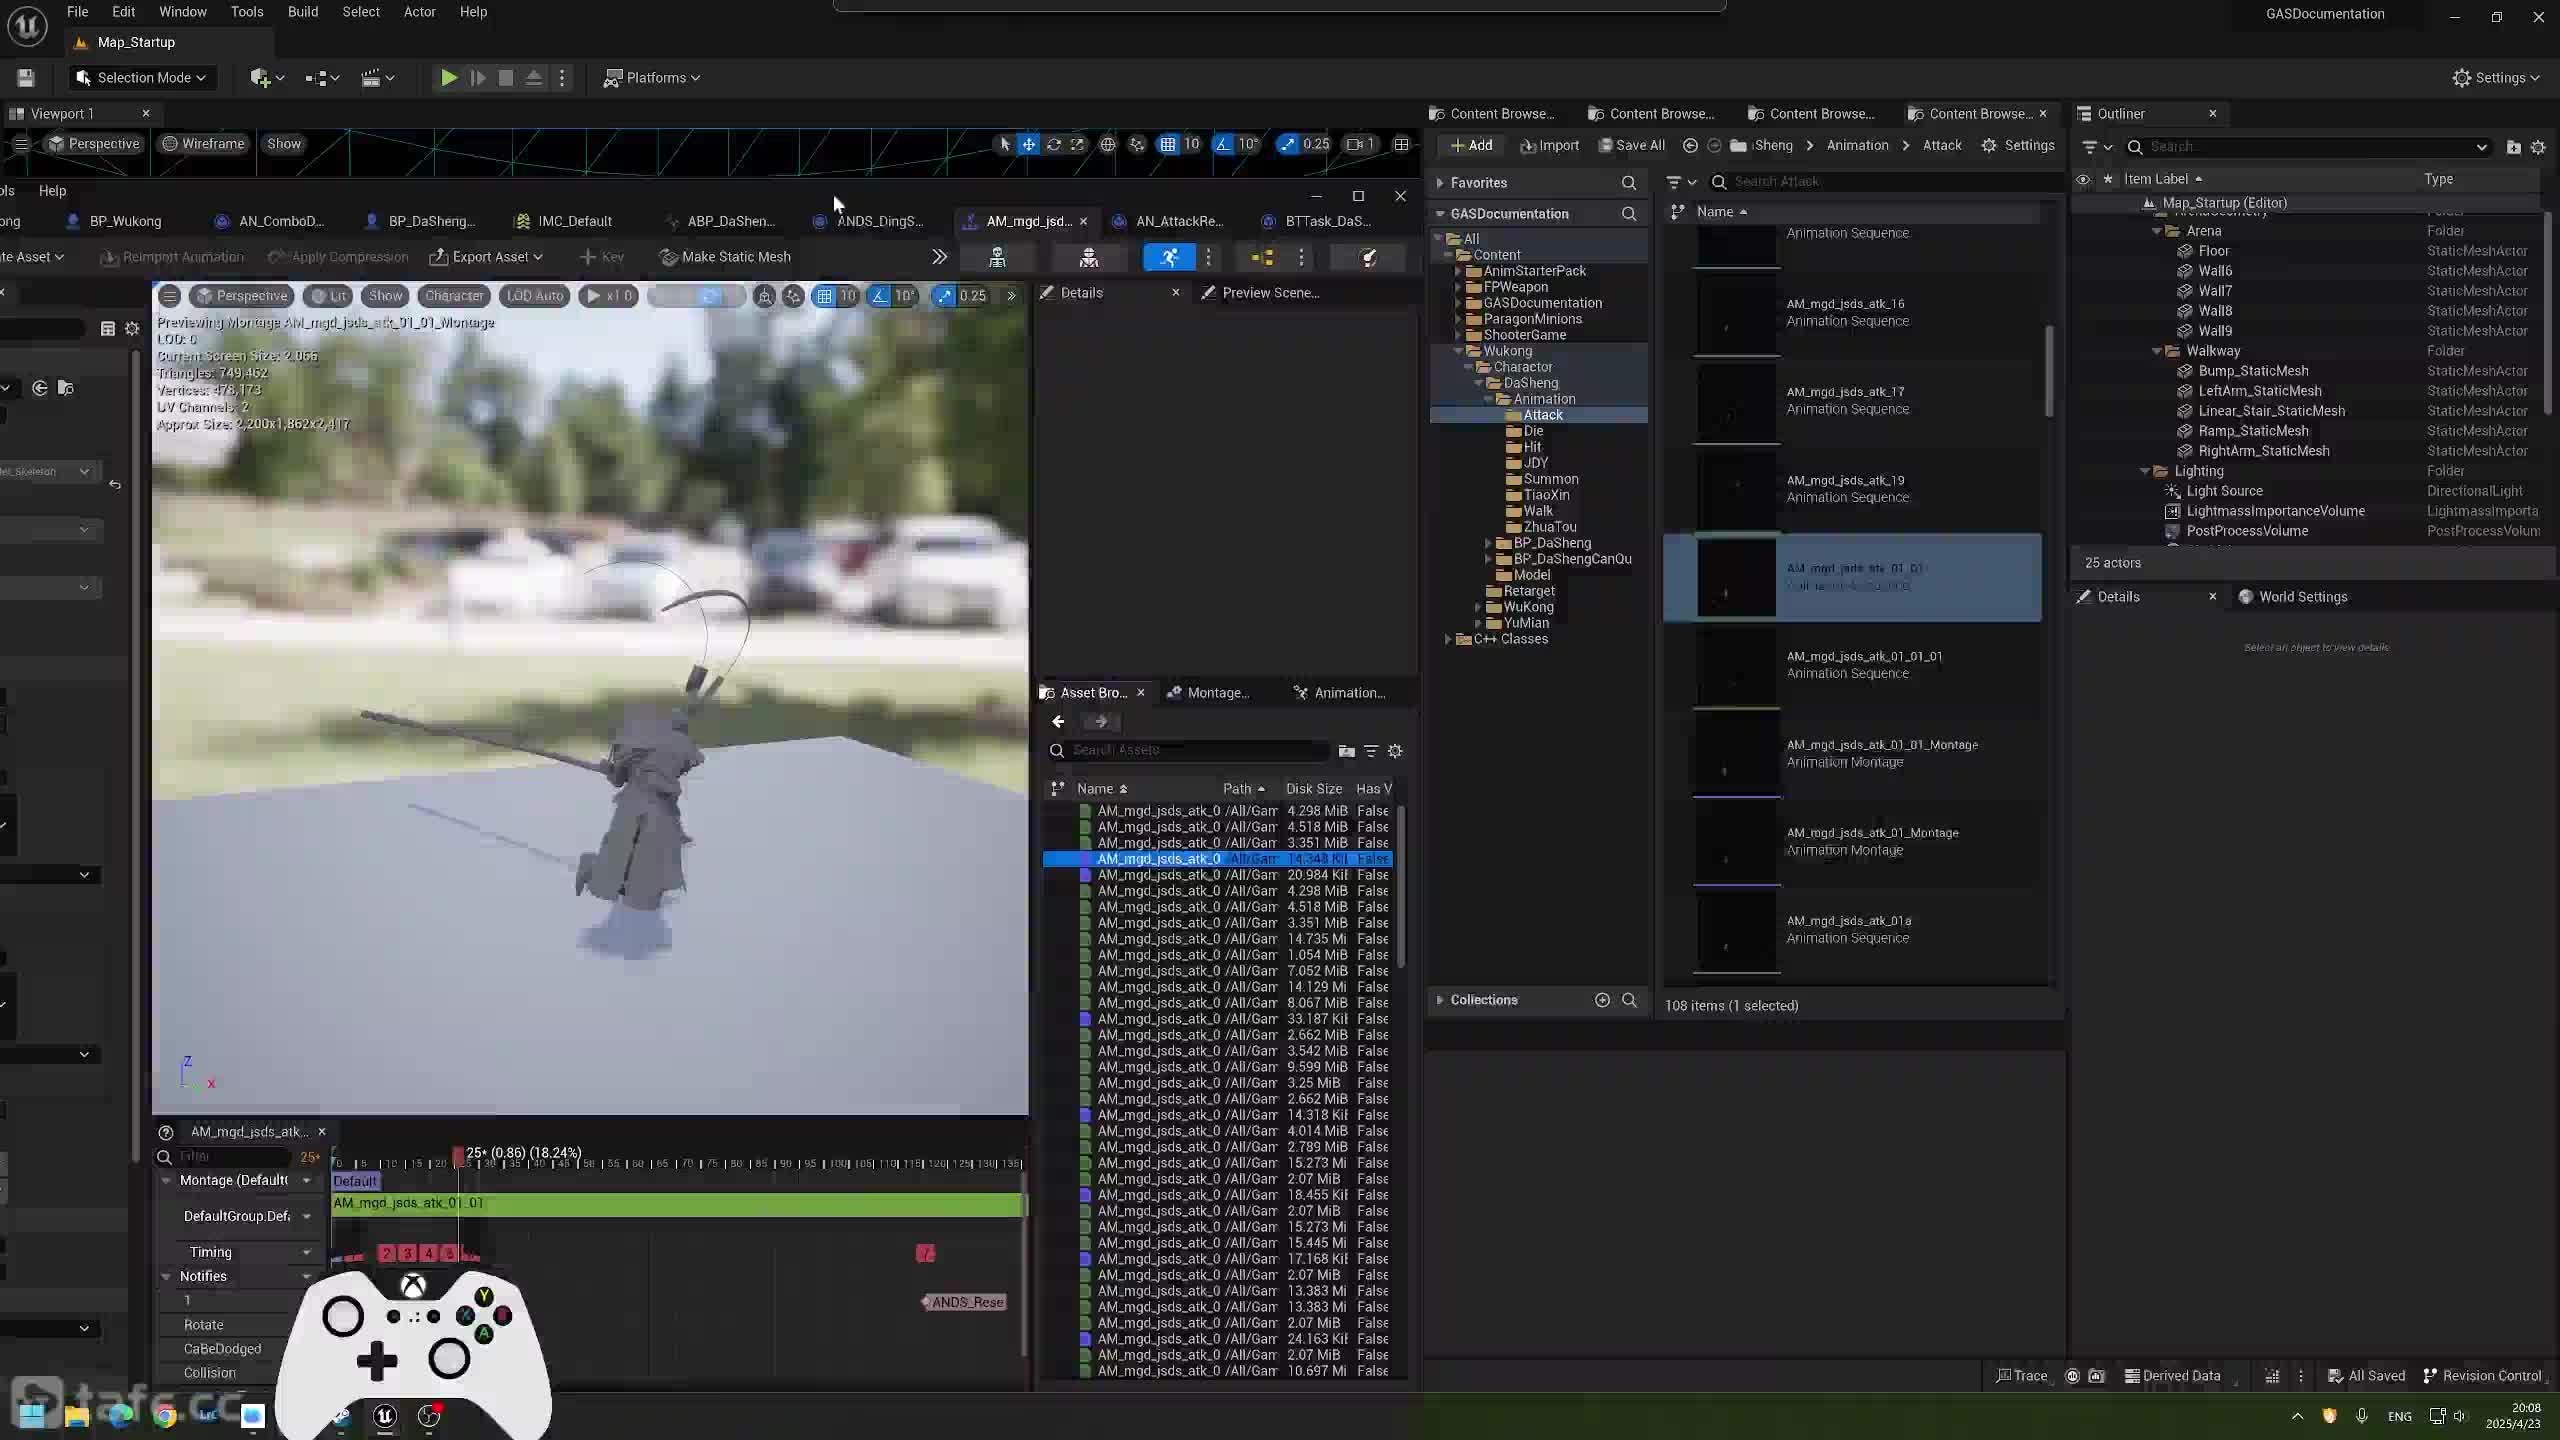Switch to the AN_AttackRe... tab
Screen dimensions: 2560x1440
coord(1168,221)
